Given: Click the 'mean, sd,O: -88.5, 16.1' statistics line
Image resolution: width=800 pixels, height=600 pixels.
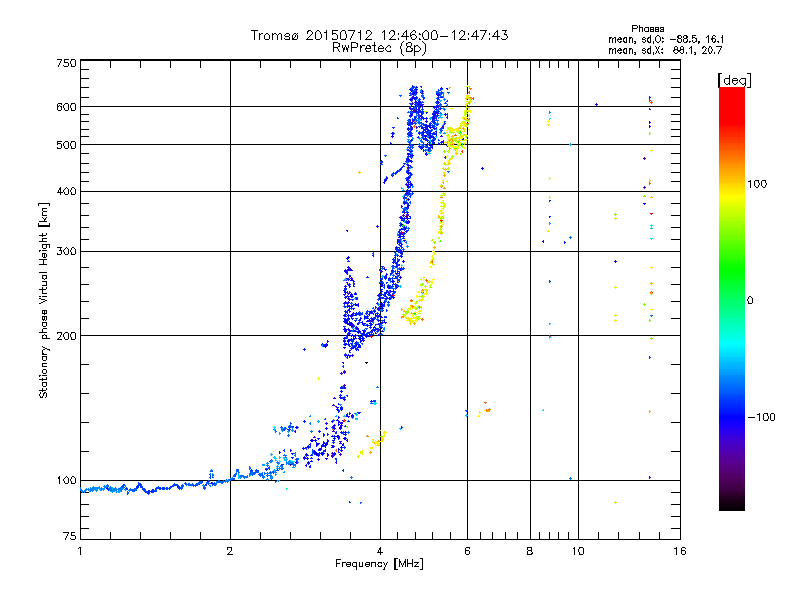Looking at the screenshot, I should (666, 39).
